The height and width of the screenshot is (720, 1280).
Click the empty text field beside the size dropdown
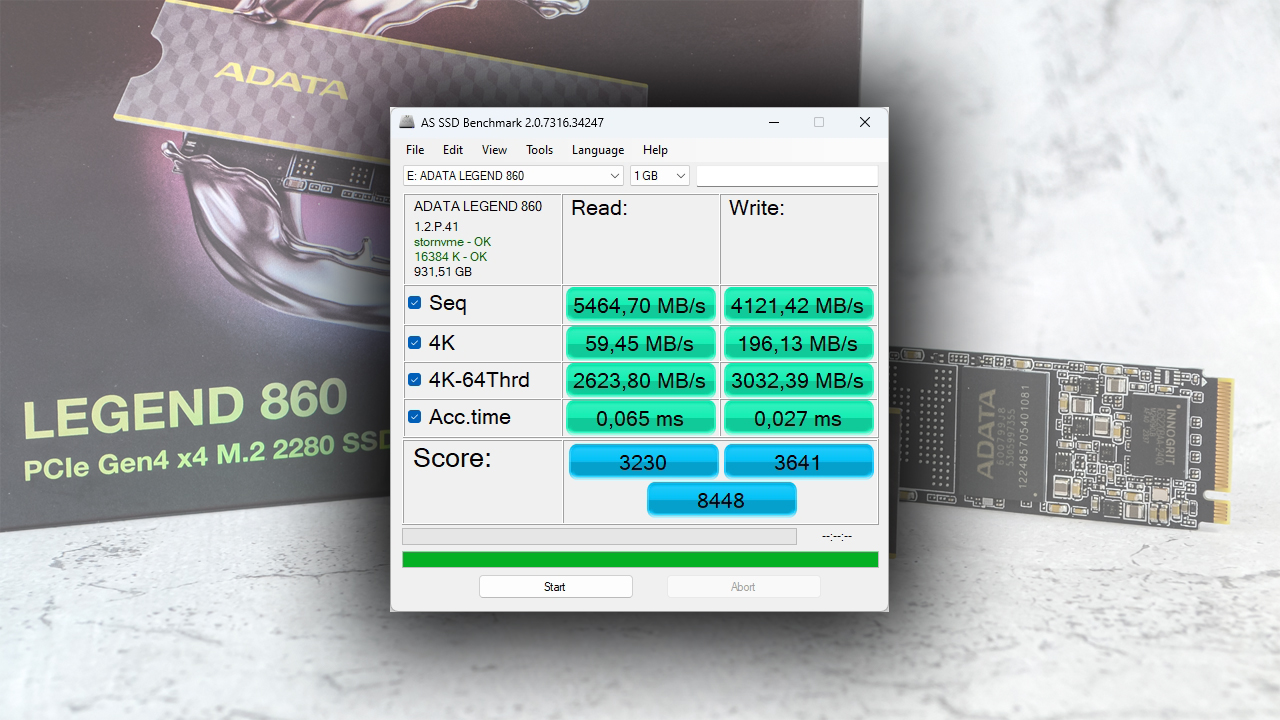tap(787, 176)
